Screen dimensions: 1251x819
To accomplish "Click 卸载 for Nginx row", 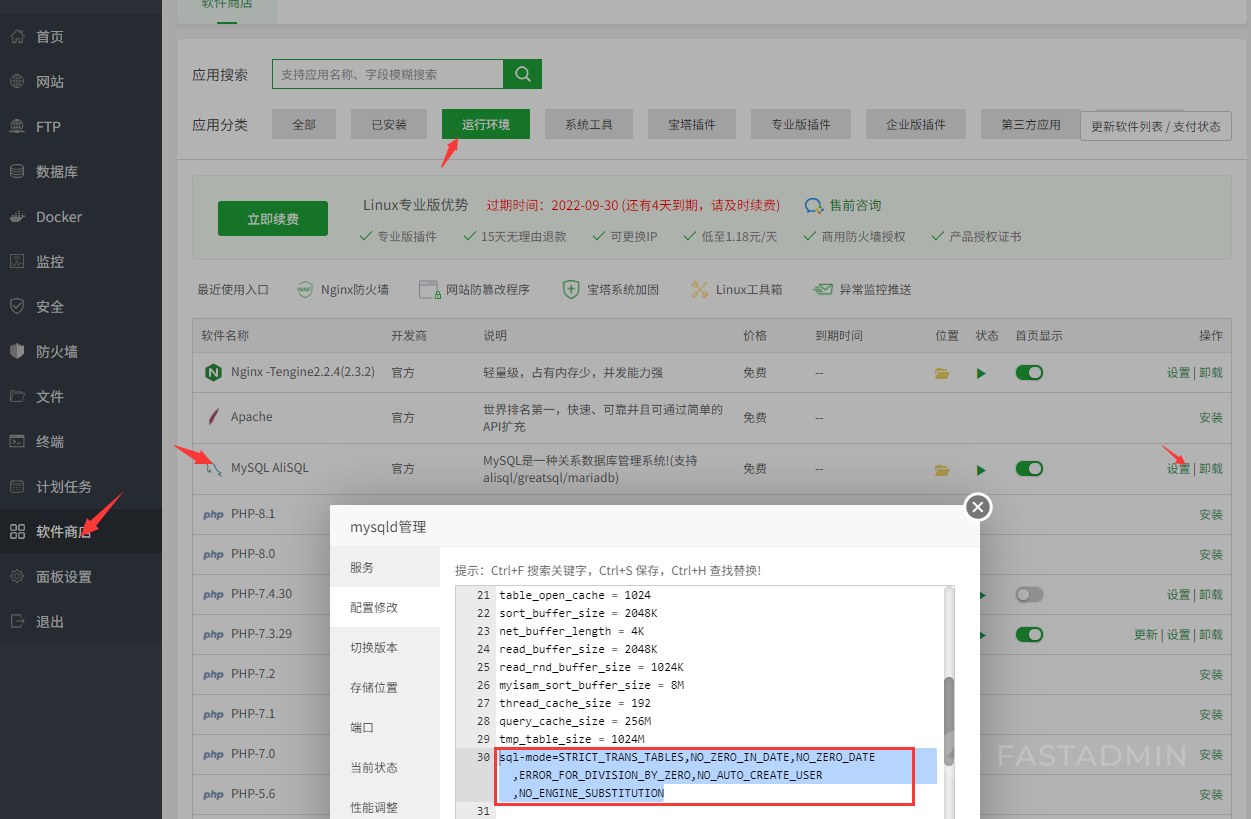I will tap(1211, 373).
